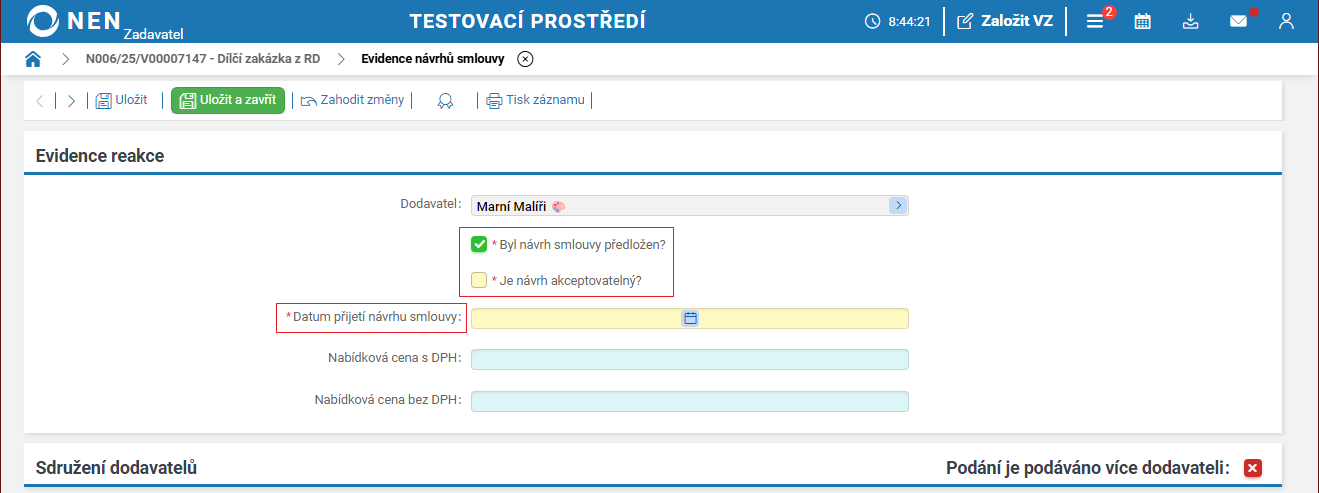
Task: Go to the next record arrow
Action: click(71, 100)
